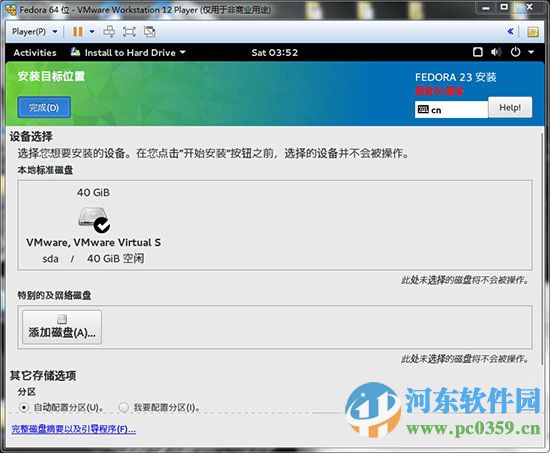Viewport: 550px width, 453px height.
Task: Minimize the VMware Player window
Action: point(486,8)
